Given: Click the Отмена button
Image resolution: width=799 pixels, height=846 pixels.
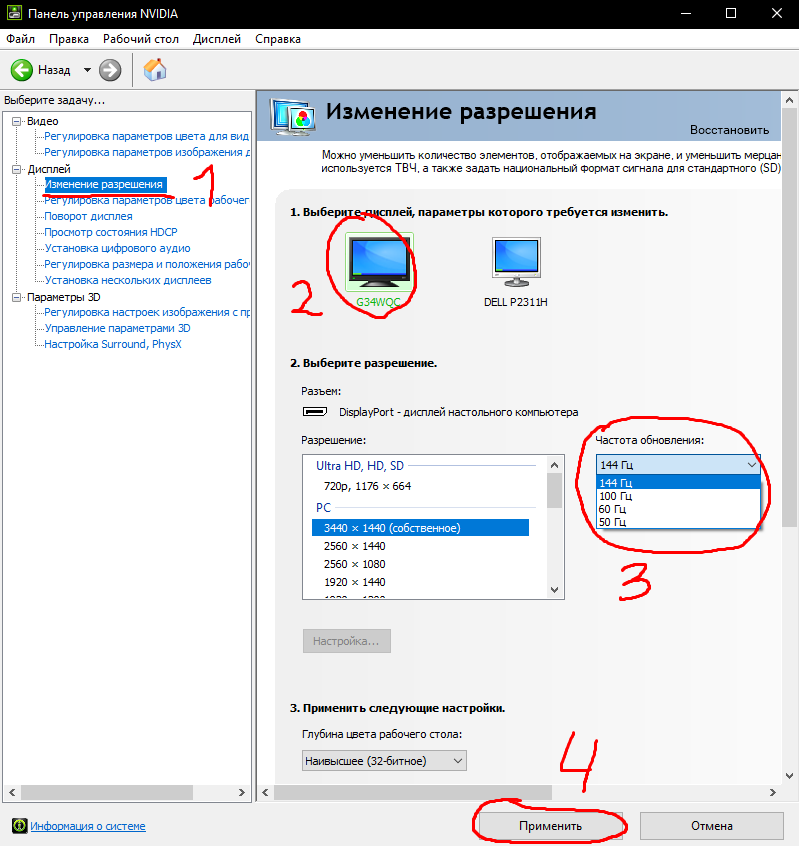Looking at the screenshot, I should tap(709, 826).
